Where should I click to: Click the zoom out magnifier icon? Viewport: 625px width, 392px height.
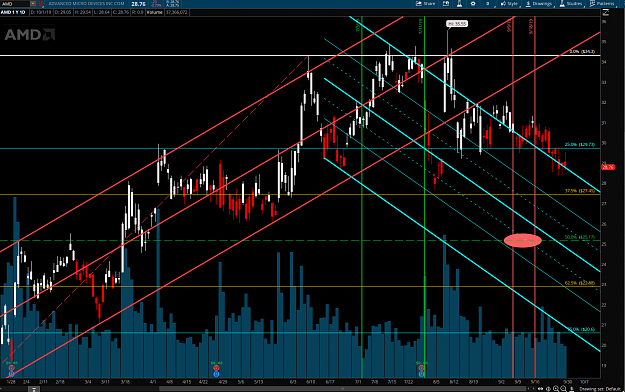click(563, 389)
